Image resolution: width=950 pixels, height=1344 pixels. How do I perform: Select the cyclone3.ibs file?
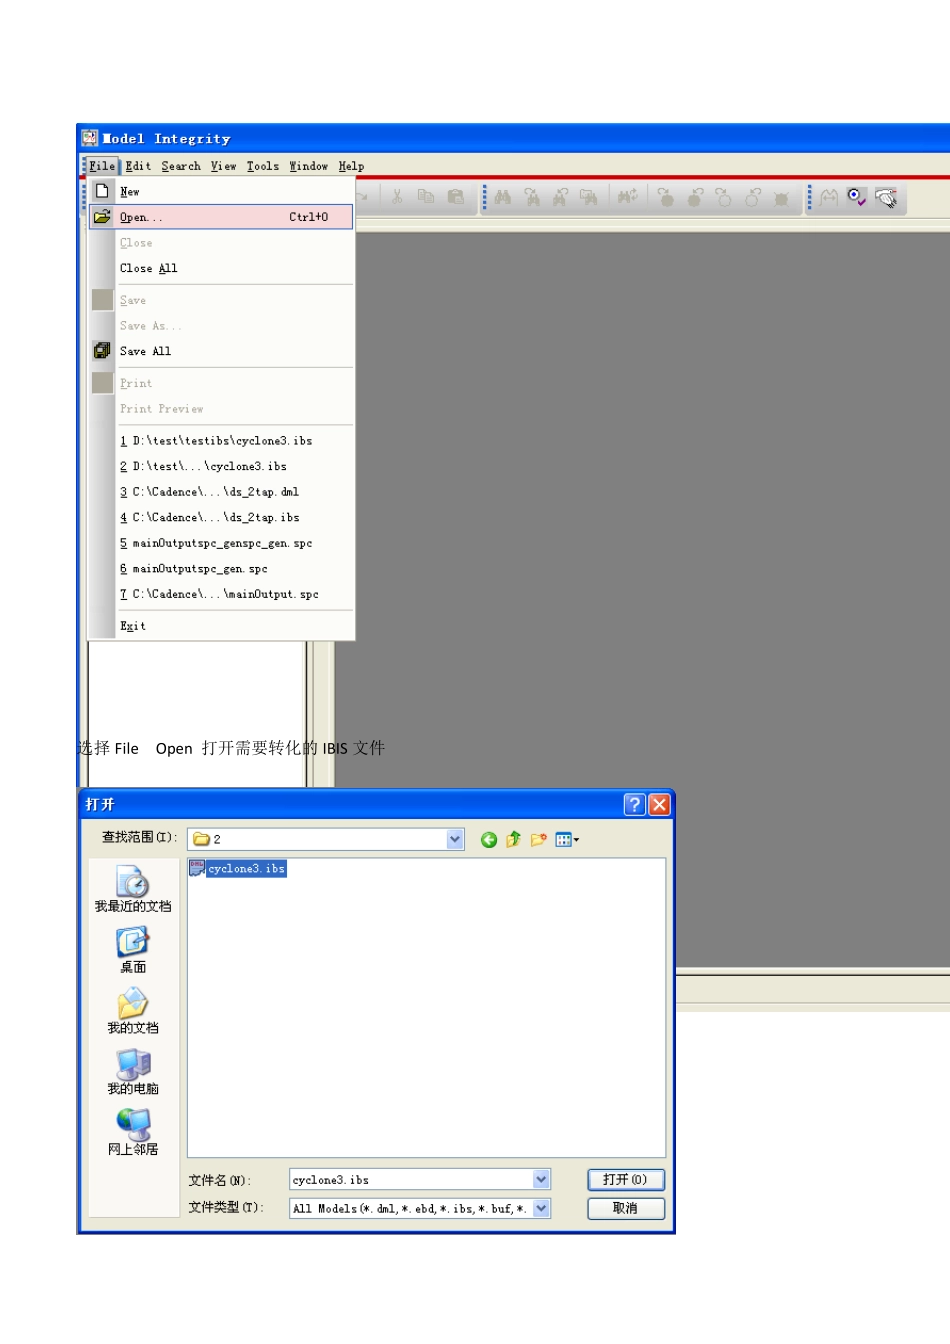(x=238, y=868)
